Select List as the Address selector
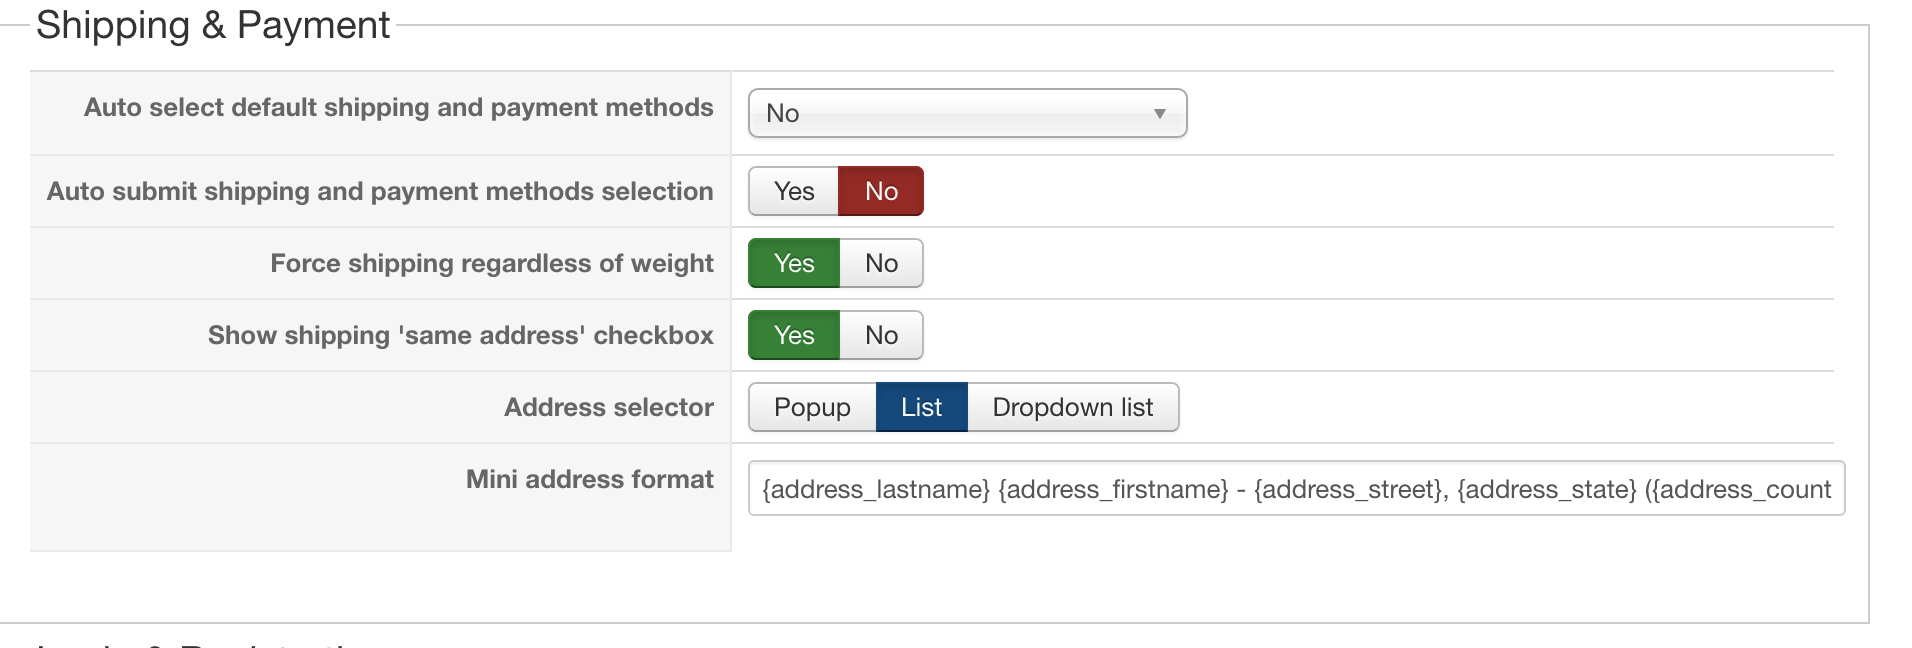This screenshot has width=1912, height=648. pos(921,407)
